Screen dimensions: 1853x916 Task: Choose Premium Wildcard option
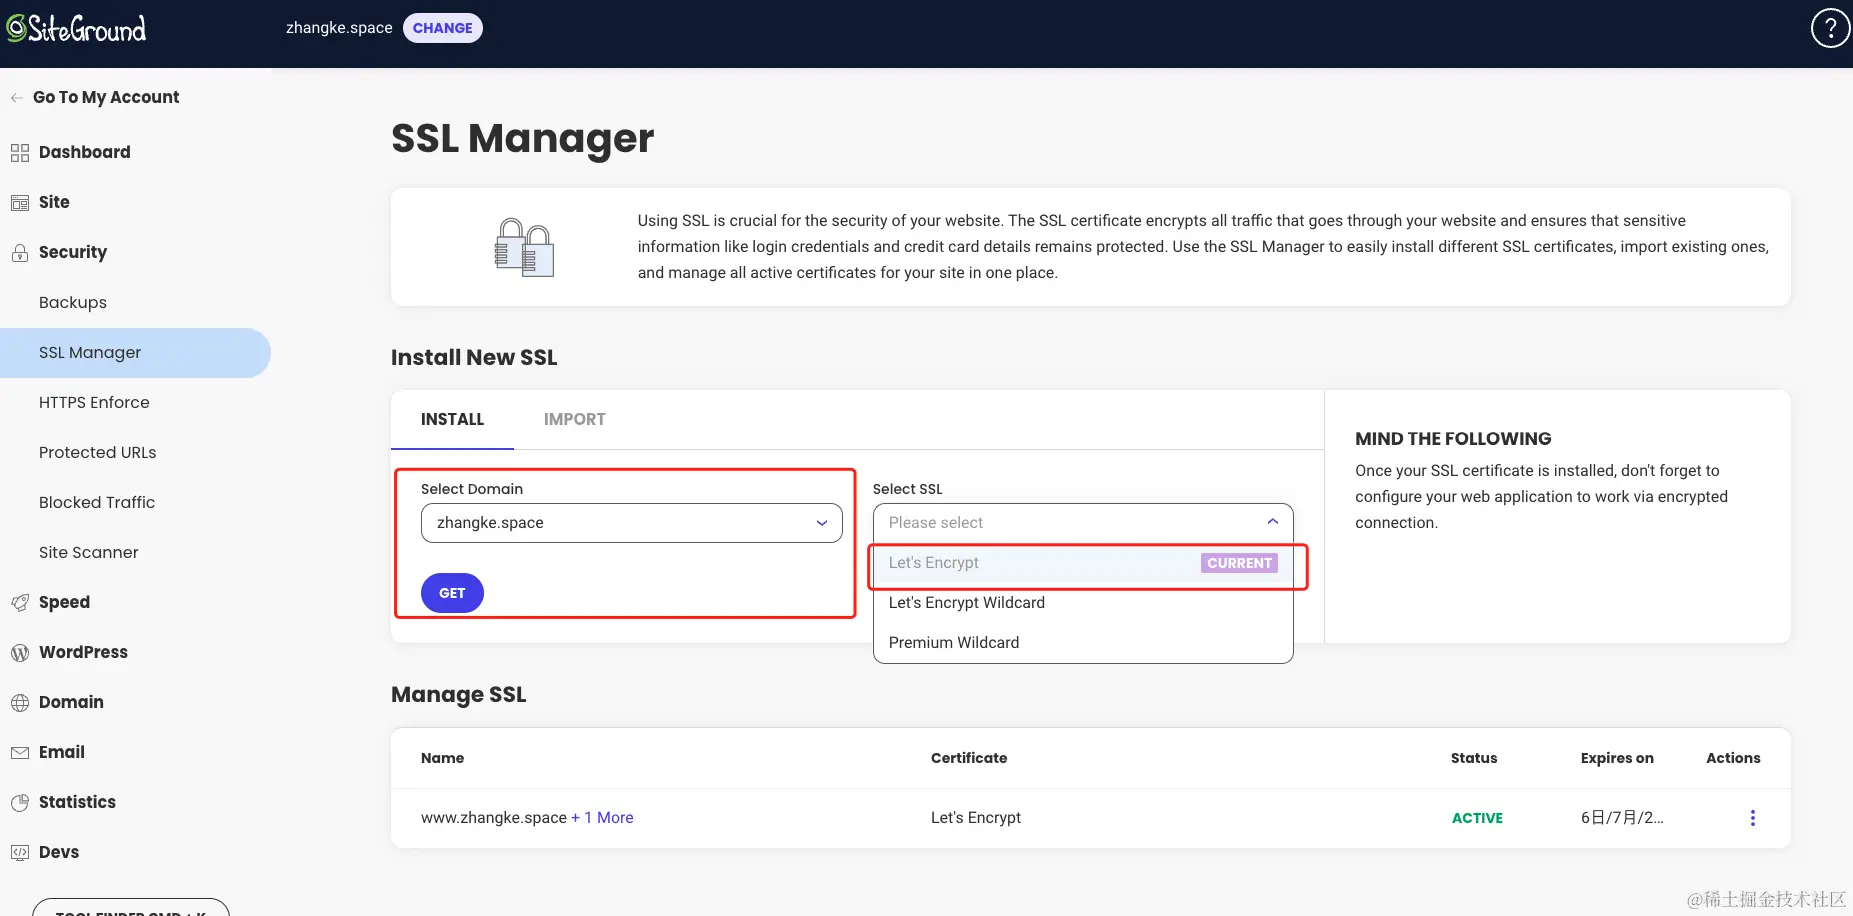tap(1083, 643)
